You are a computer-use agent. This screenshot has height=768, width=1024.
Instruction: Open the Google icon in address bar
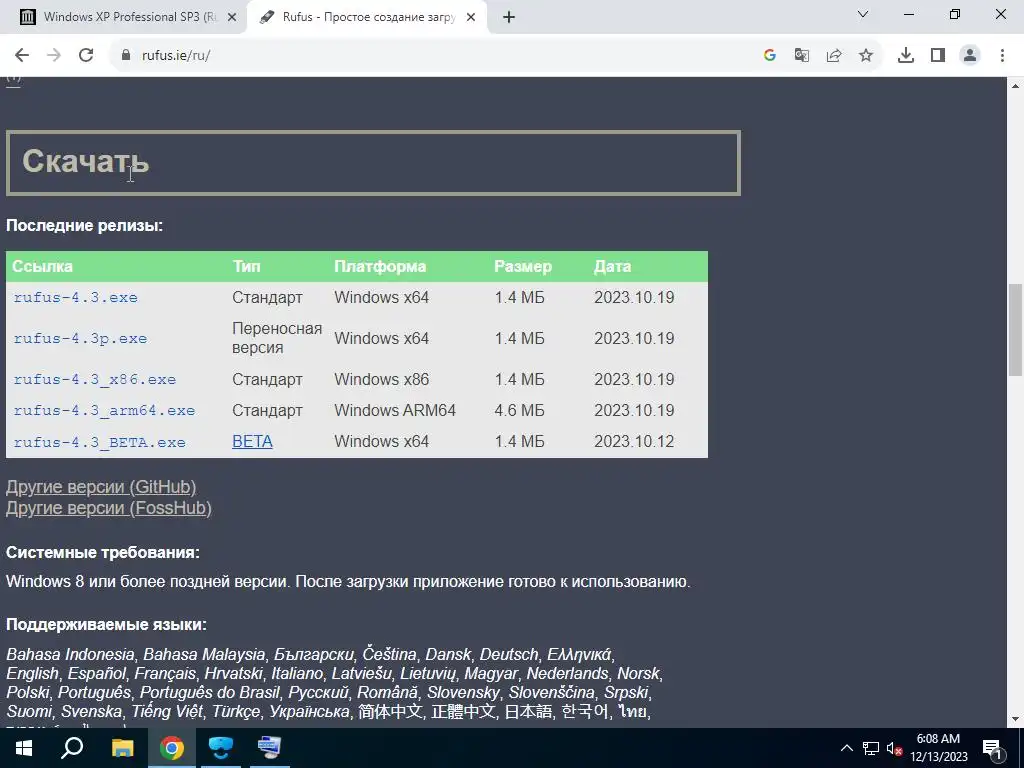pos(769,55)
